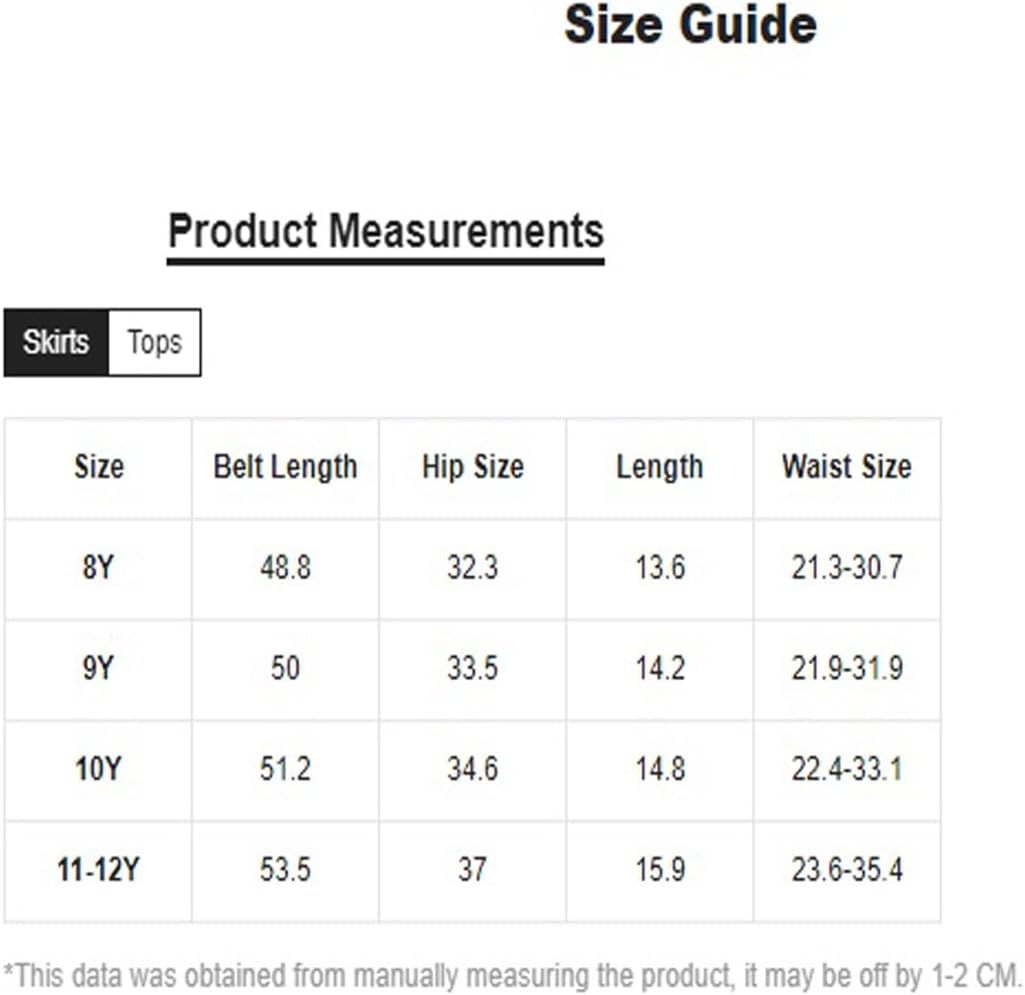Viewport: 1025px width, 995px height.
Task: Click the 23.6-35.4 waist size cell
Action: [x=847, y=870]
